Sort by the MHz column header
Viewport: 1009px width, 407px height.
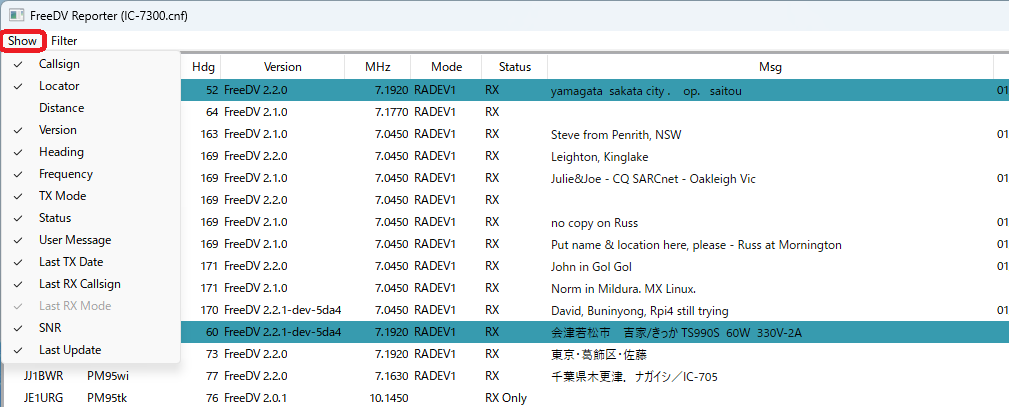(378, 67)
